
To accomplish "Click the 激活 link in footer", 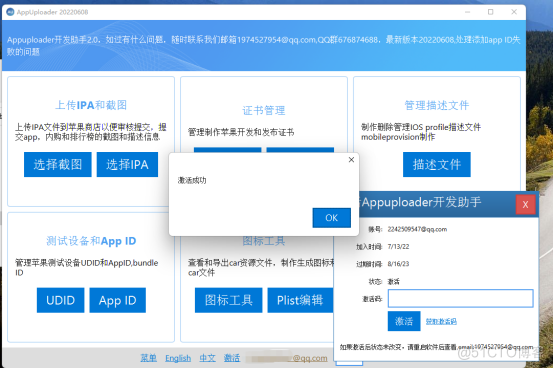I will [232, 358].
